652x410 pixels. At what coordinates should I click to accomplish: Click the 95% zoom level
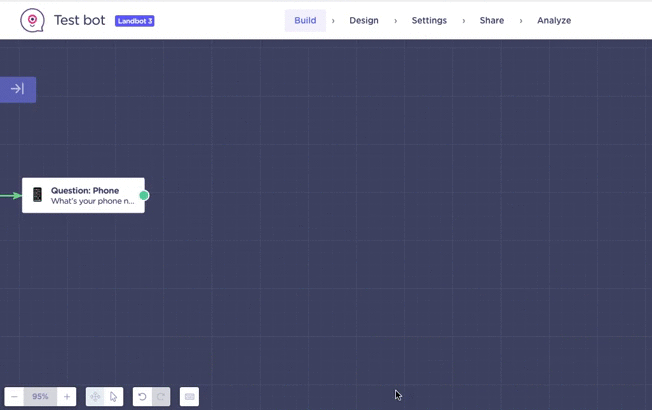click(x=40, y=397)
